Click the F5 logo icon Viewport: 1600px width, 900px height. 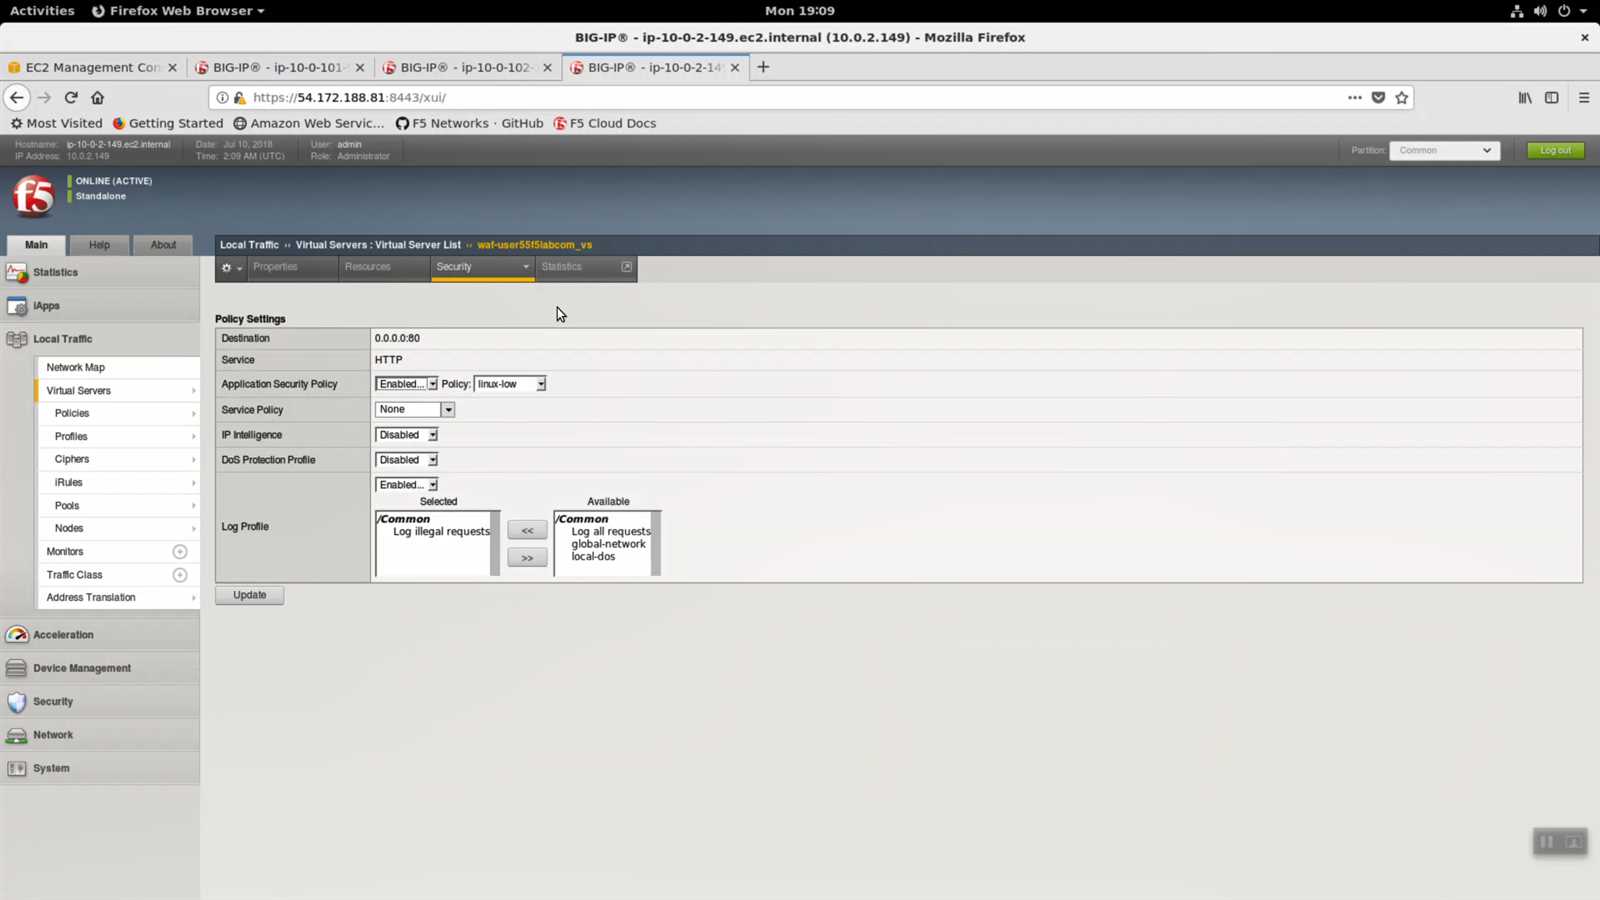point(33,196)
